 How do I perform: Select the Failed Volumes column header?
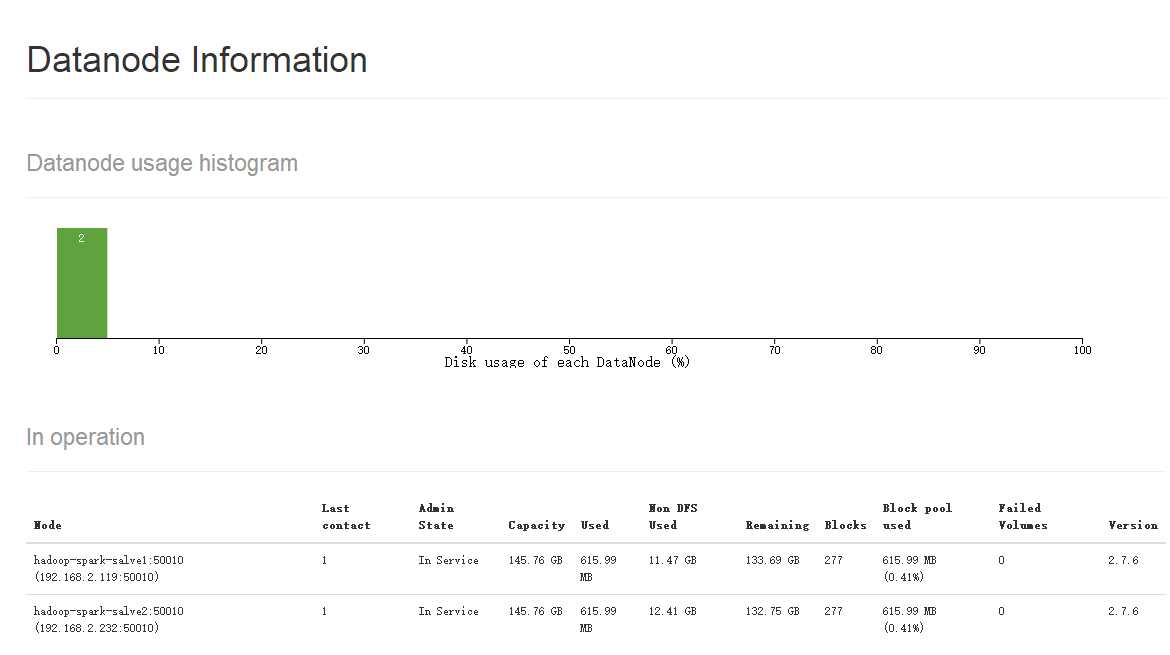(x=1023, y=516)
